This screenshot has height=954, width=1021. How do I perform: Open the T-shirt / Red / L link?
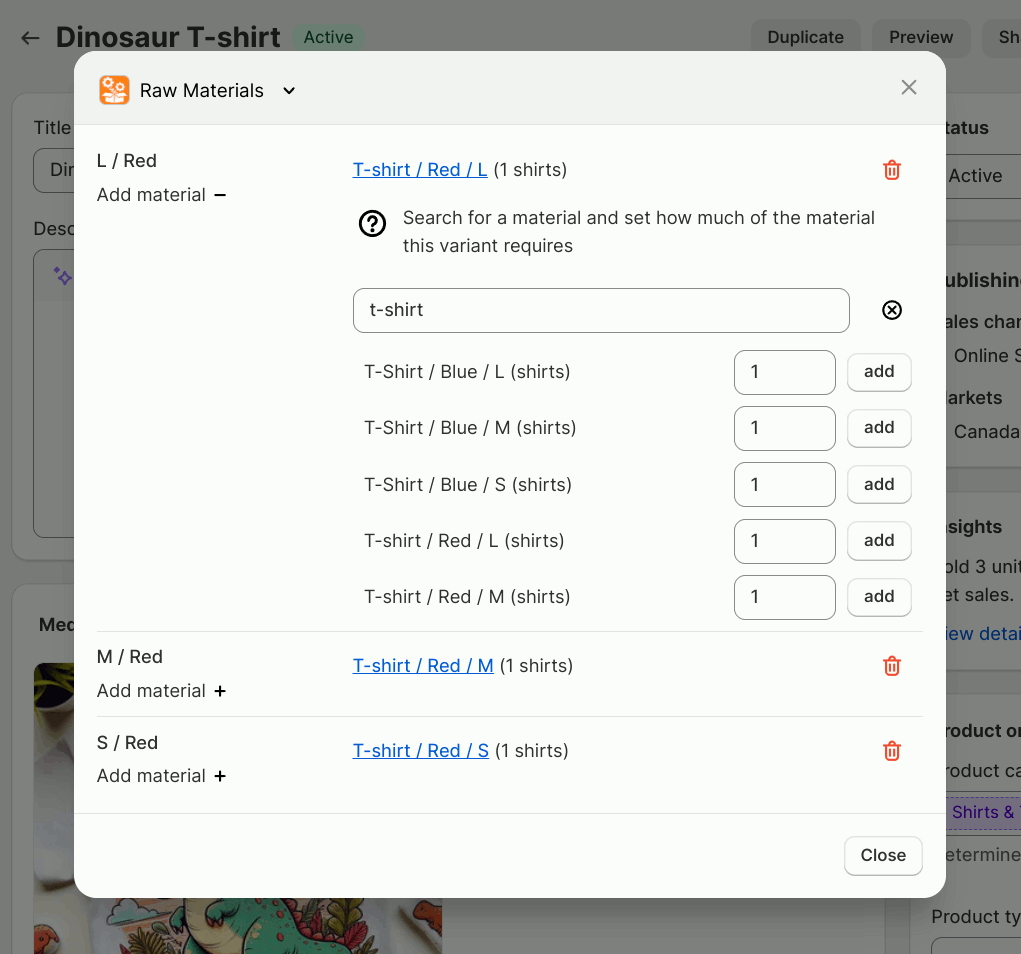(x=420, y=170)
